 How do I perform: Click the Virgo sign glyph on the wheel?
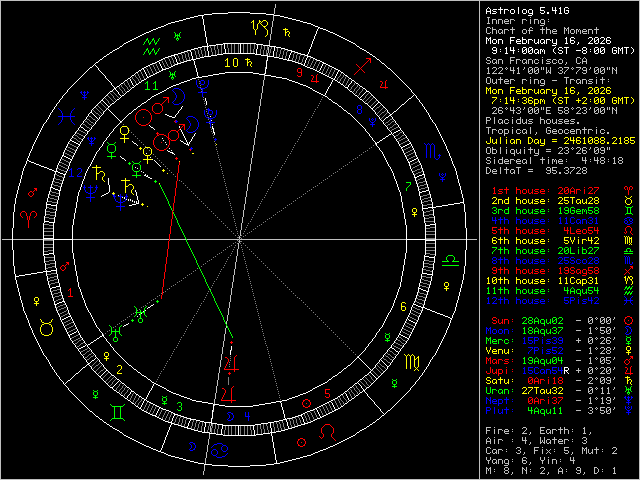click(x=412, y=363)
